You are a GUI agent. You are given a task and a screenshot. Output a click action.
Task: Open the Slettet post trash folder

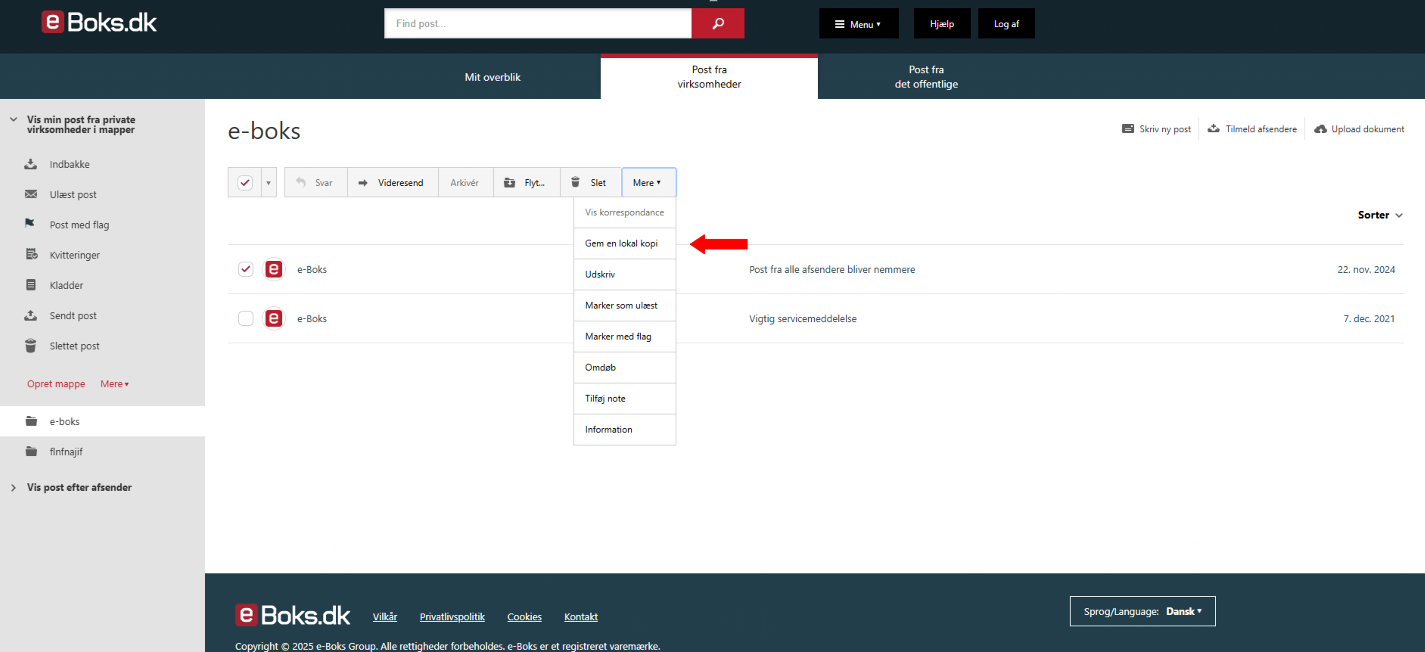click(74, 346)
